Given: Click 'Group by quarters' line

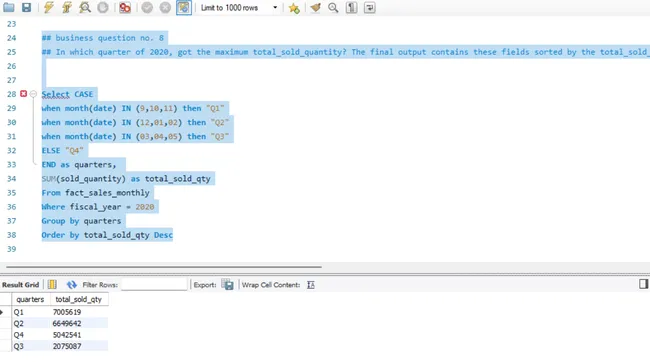Looking at the screenshot, I should [x=81, y=221].
